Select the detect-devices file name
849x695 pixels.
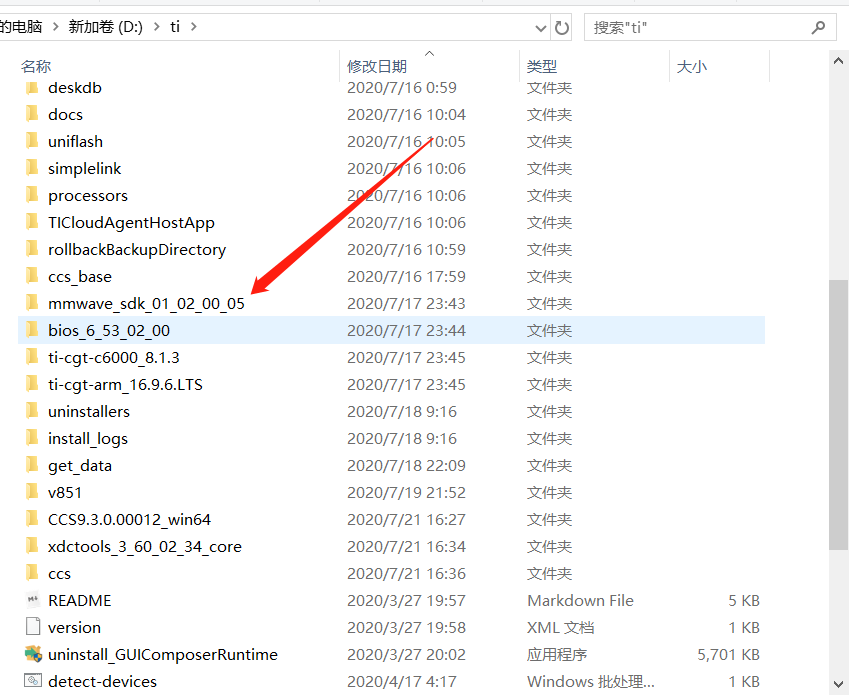[x=102, y=681]
